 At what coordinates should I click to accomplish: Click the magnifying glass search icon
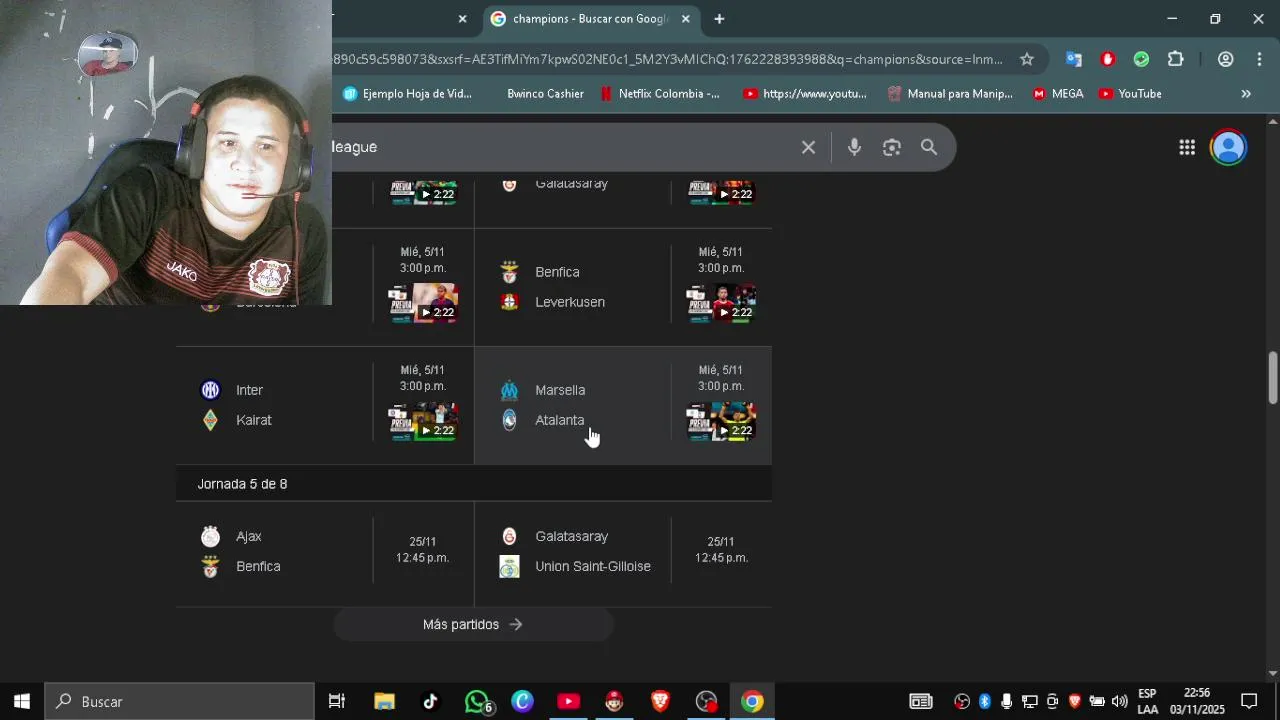click(929, 147)
